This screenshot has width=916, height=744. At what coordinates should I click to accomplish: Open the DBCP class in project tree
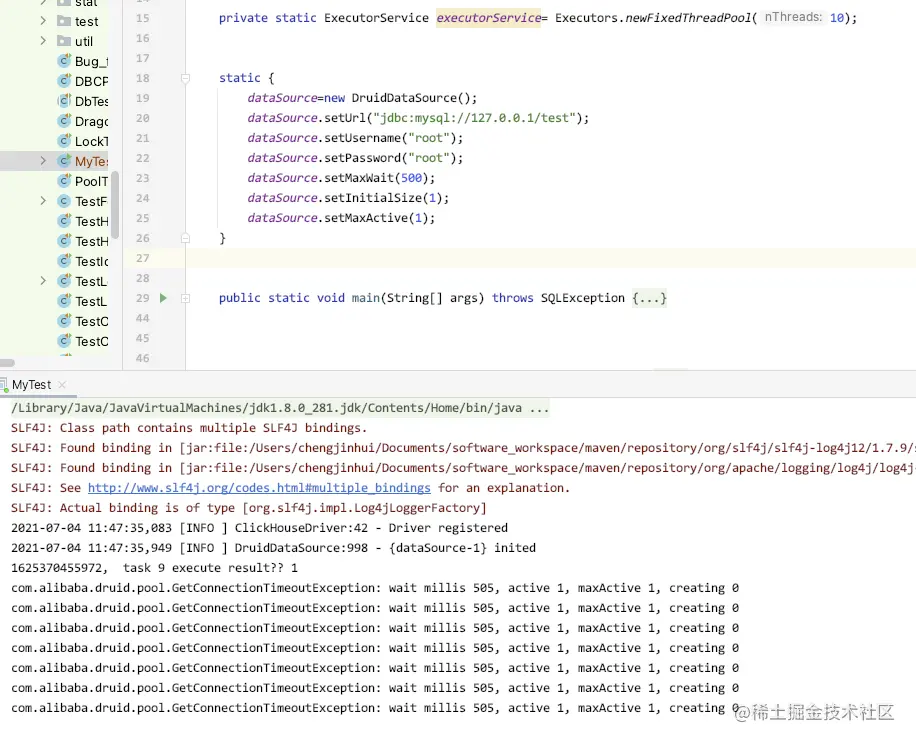91,81
